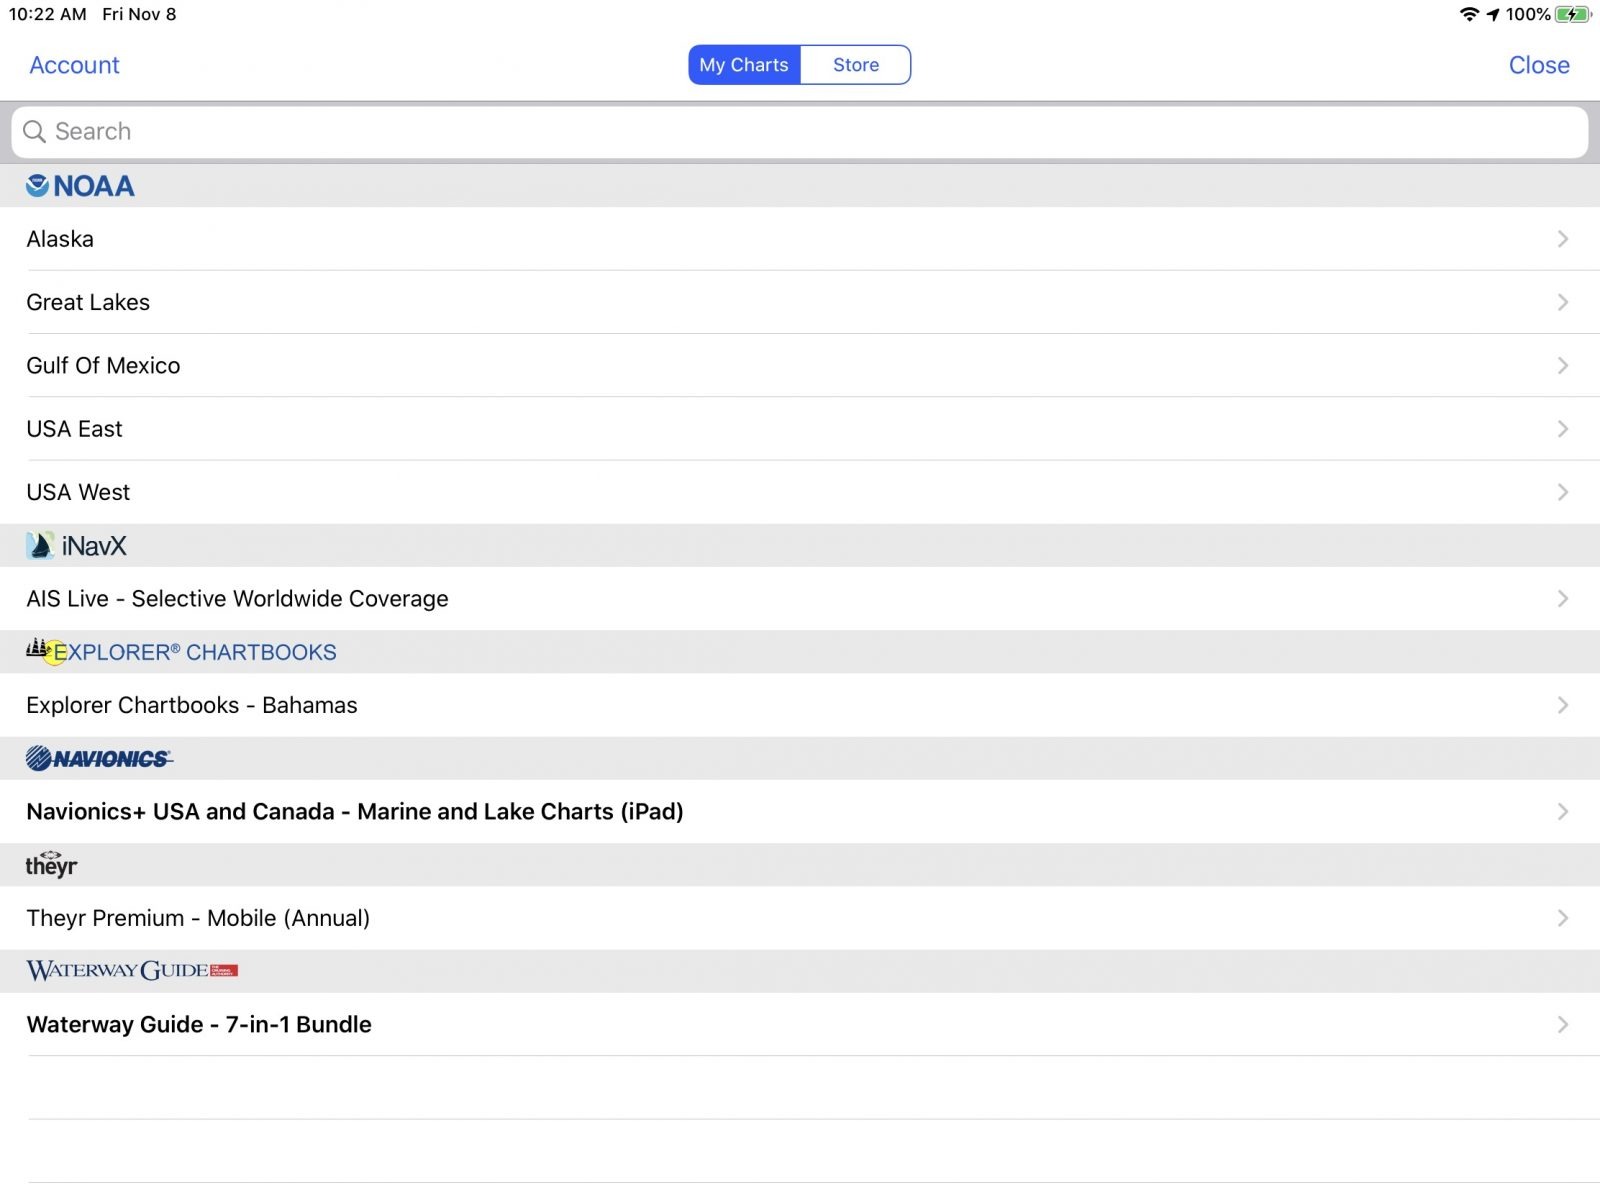Tap the Wi-Fi status icon
The height and width of the screenshot is (1200, 1600).
tap(1469, 14)
